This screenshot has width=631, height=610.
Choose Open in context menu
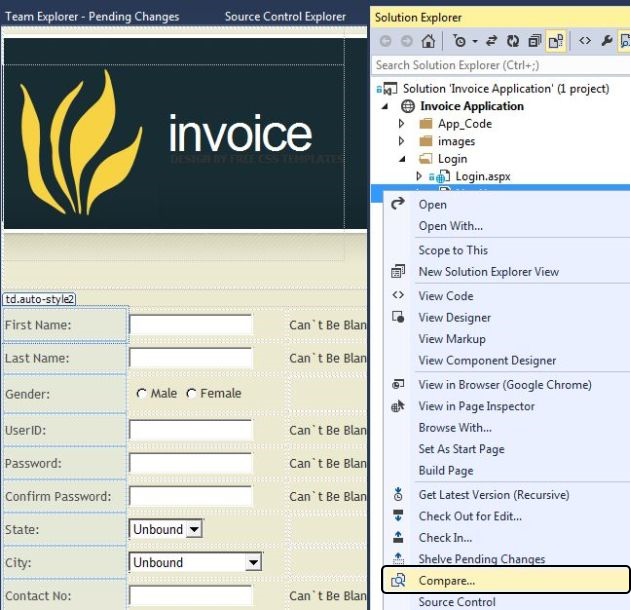pyautogui.click(x=432, y=204)
